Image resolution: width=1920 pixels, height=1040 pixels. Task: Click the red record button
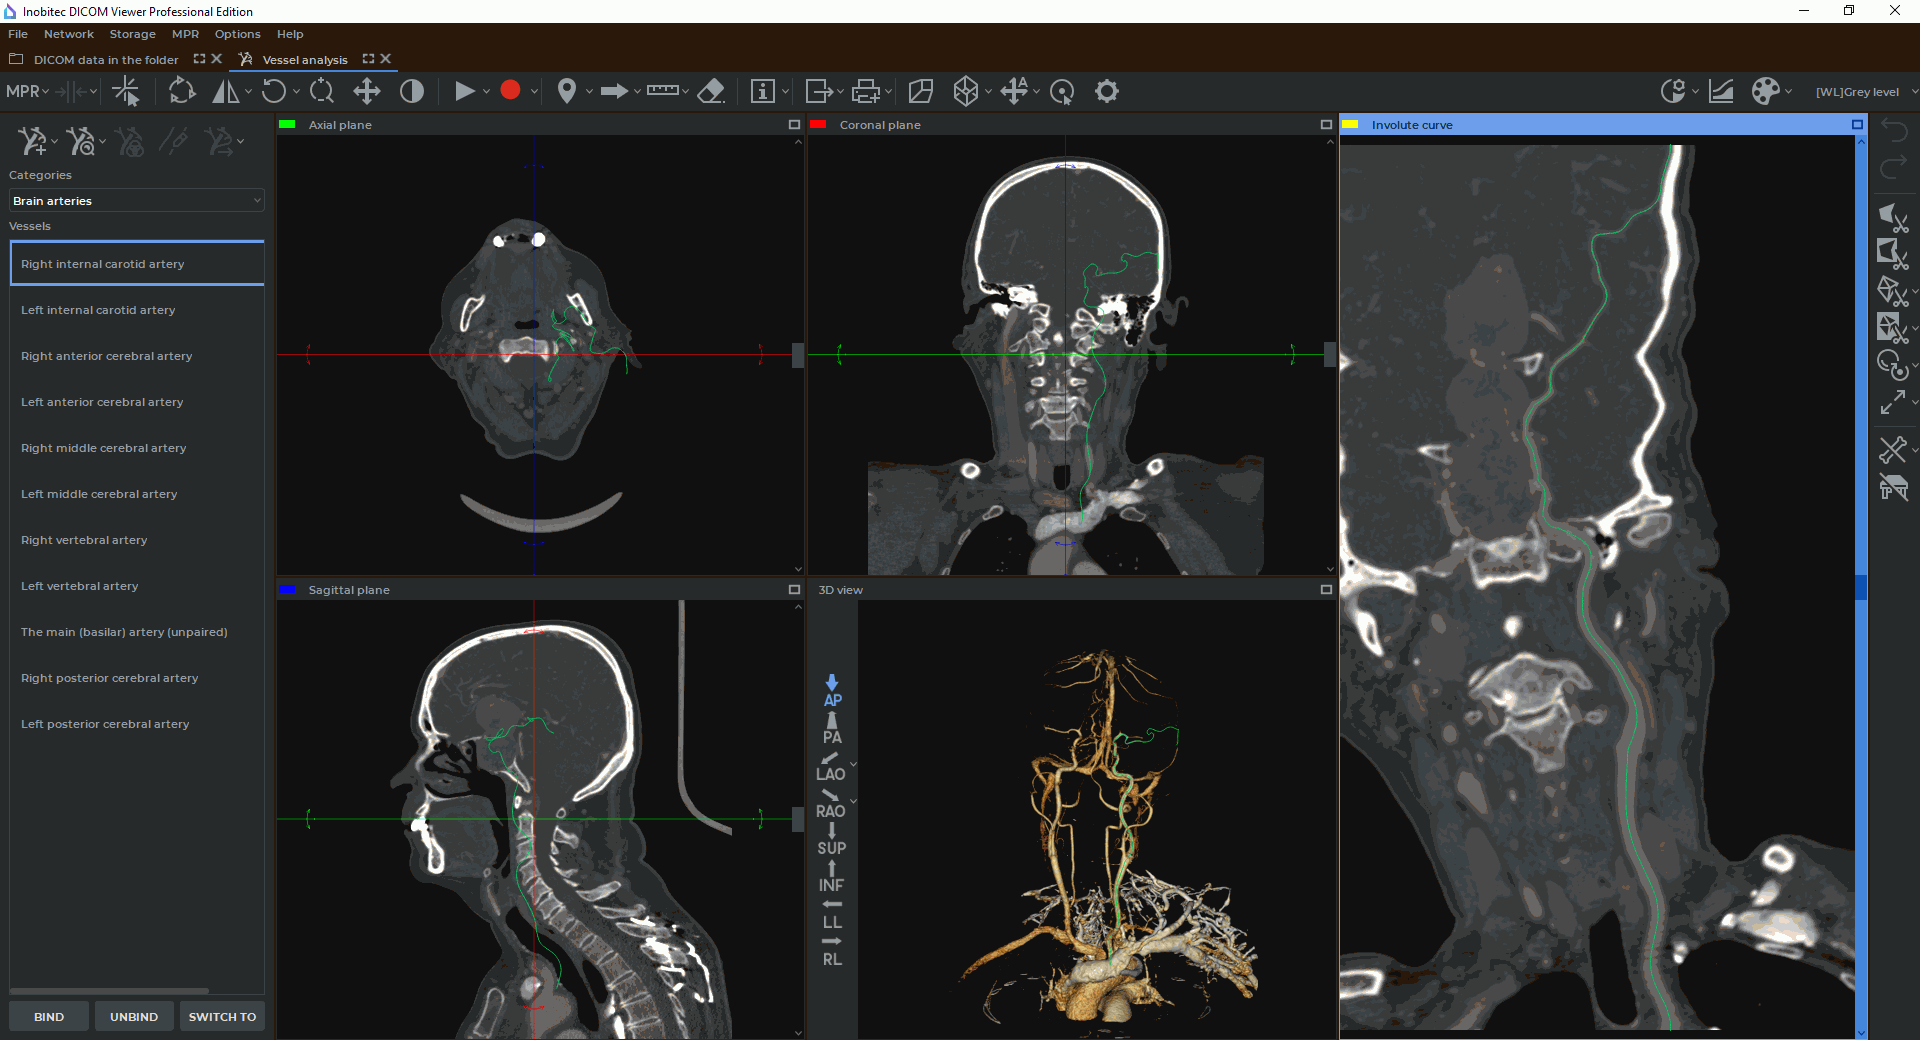click(510, 90)
